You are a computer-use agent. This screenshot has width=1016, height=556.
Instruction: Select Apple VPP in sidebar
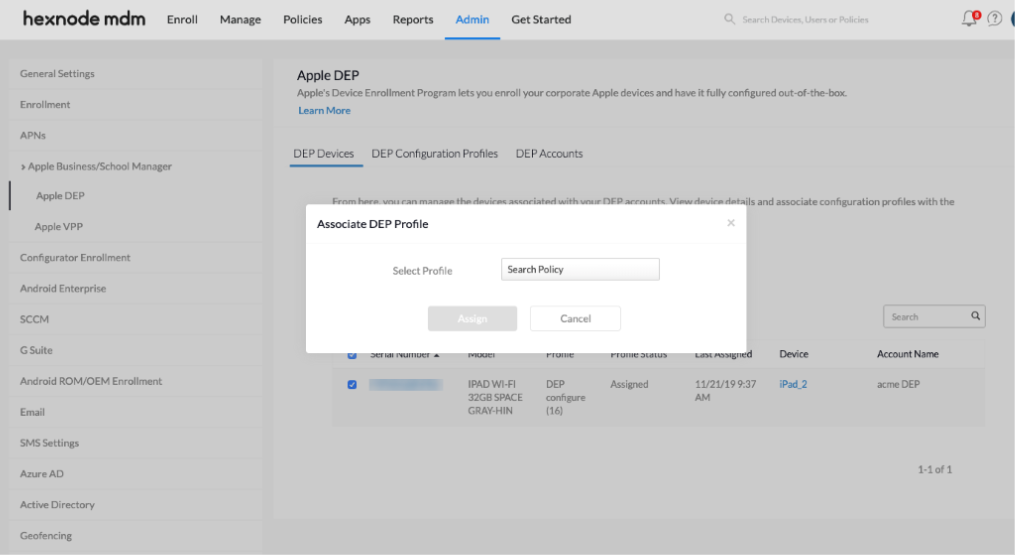[58, 227]
